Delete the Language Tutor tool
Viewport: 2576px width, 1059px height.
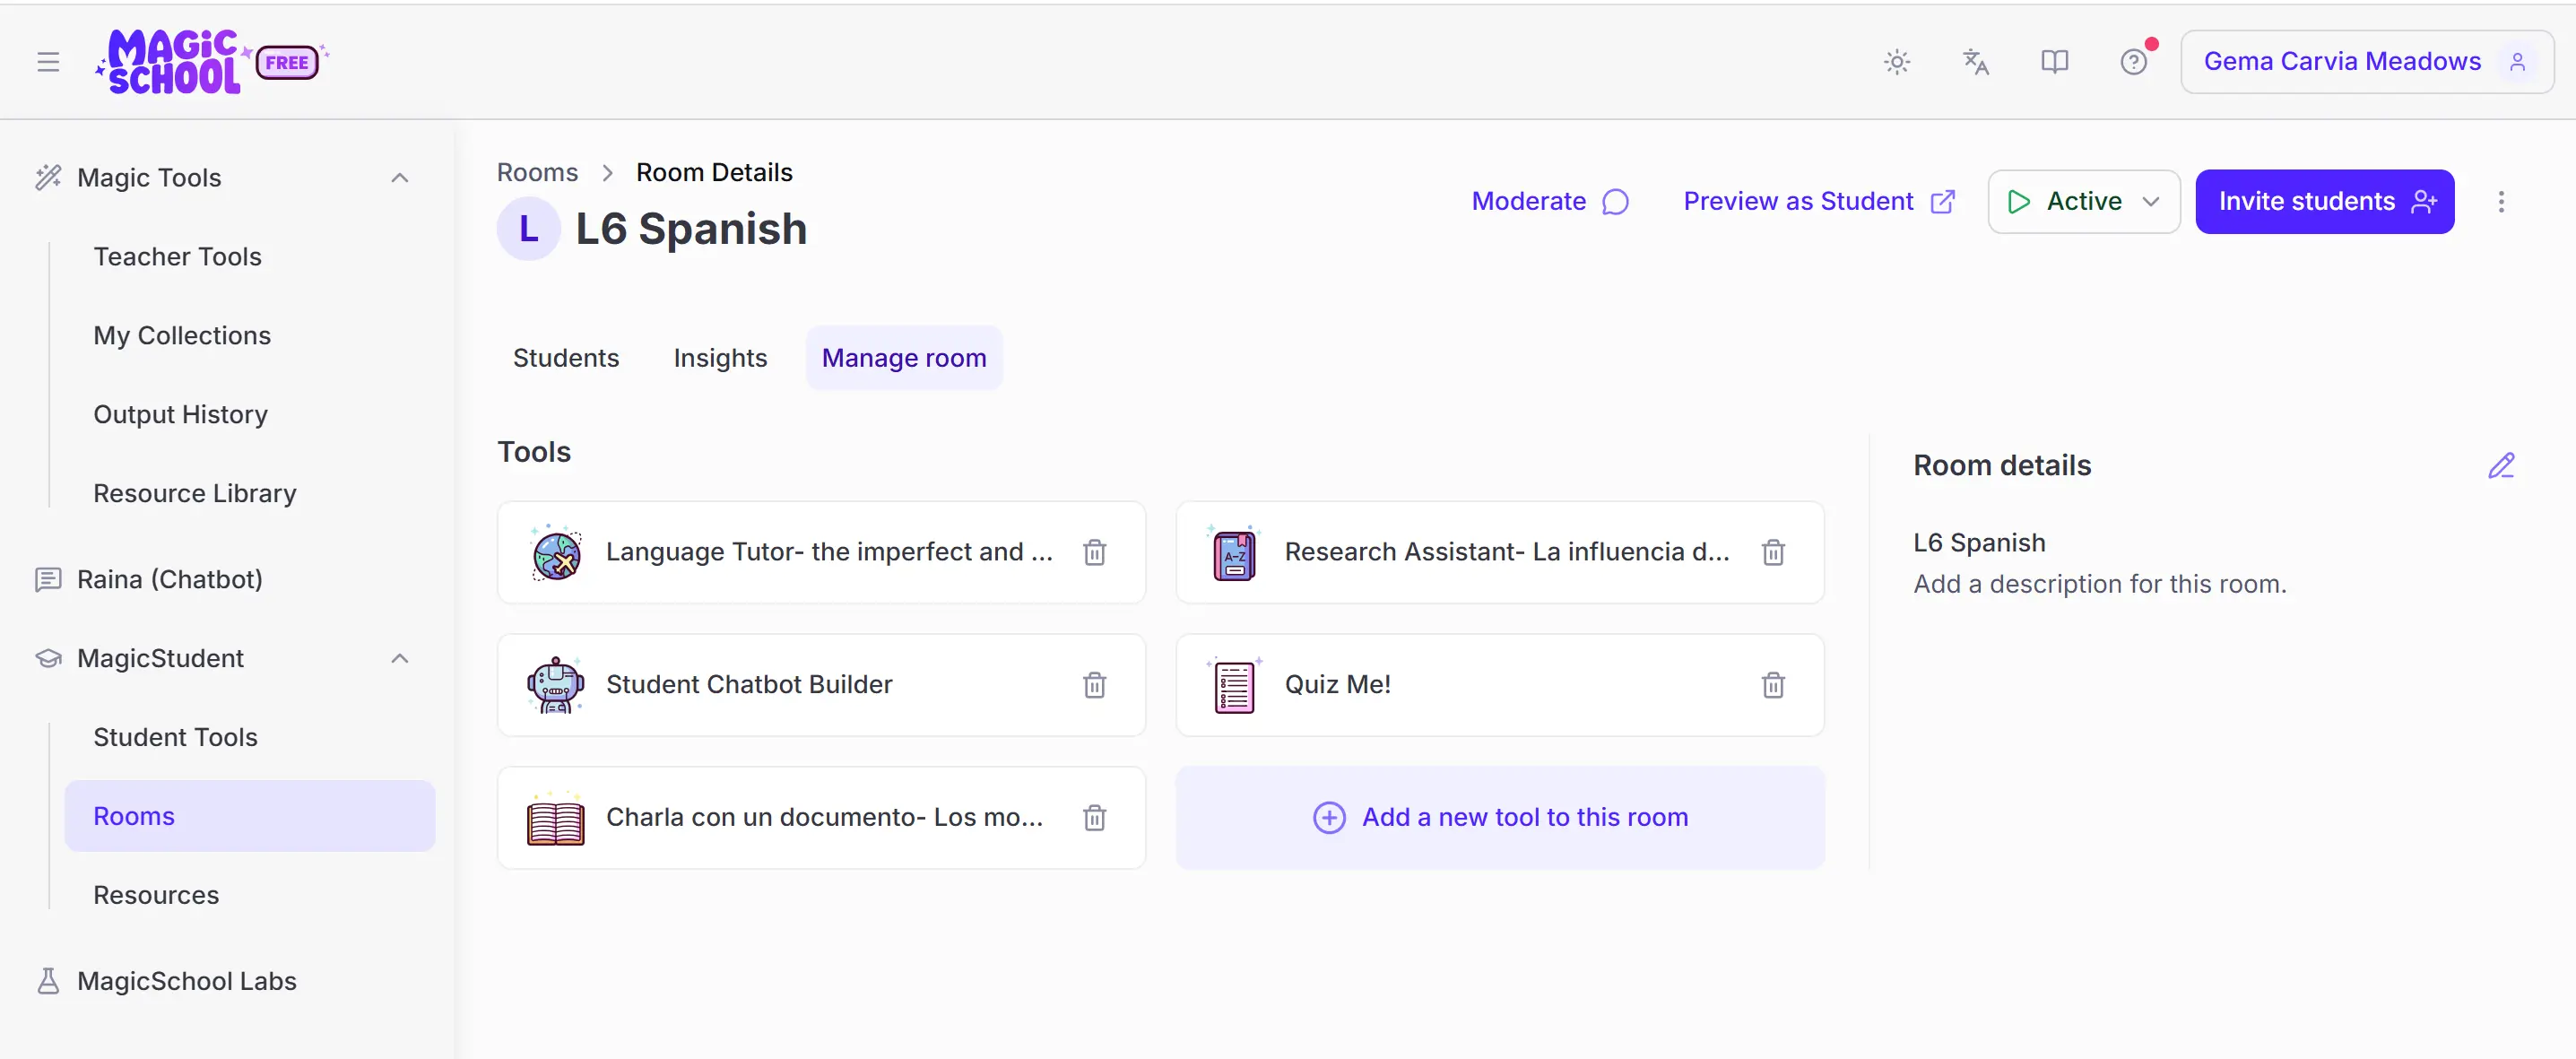point(1094,552)
